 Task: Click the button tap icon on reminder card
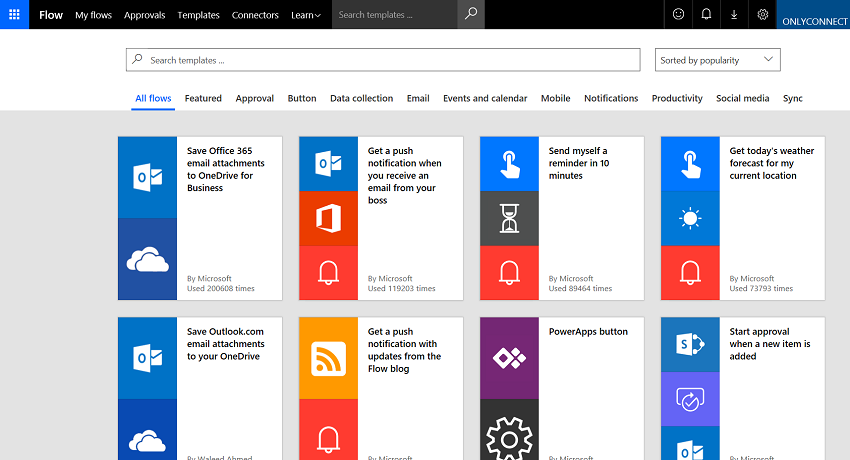coord(510,164)
